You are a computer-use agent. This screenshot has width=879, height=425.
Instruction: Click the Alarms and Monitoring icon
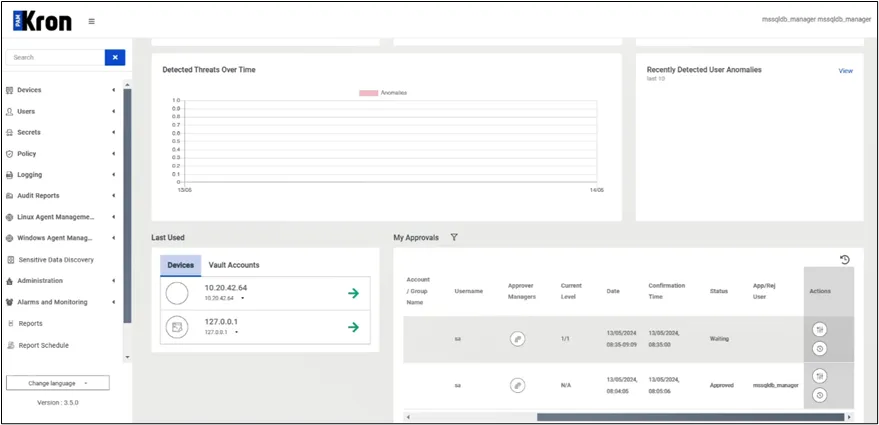(x=10, y=302)
